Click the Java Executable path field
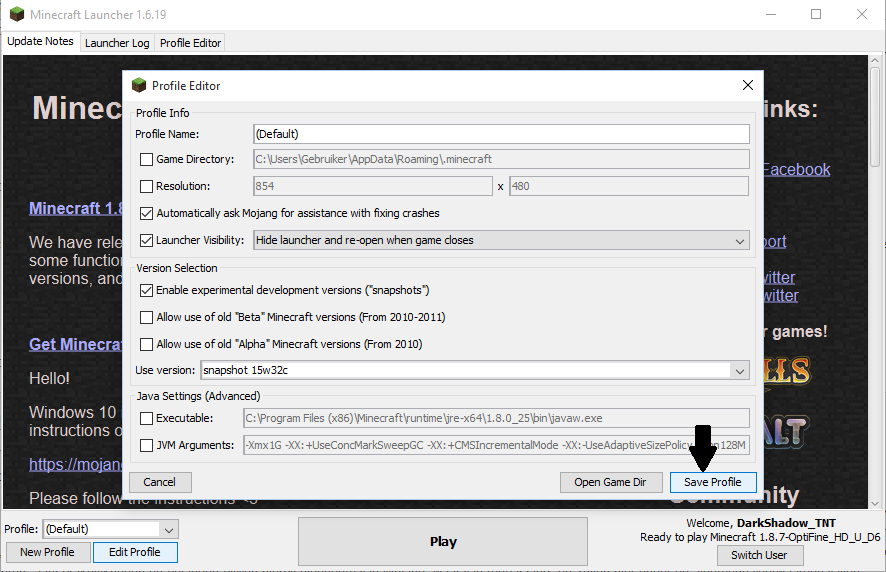Image resolution: width=886 pixels, height=572 pixels. [496, 418]
